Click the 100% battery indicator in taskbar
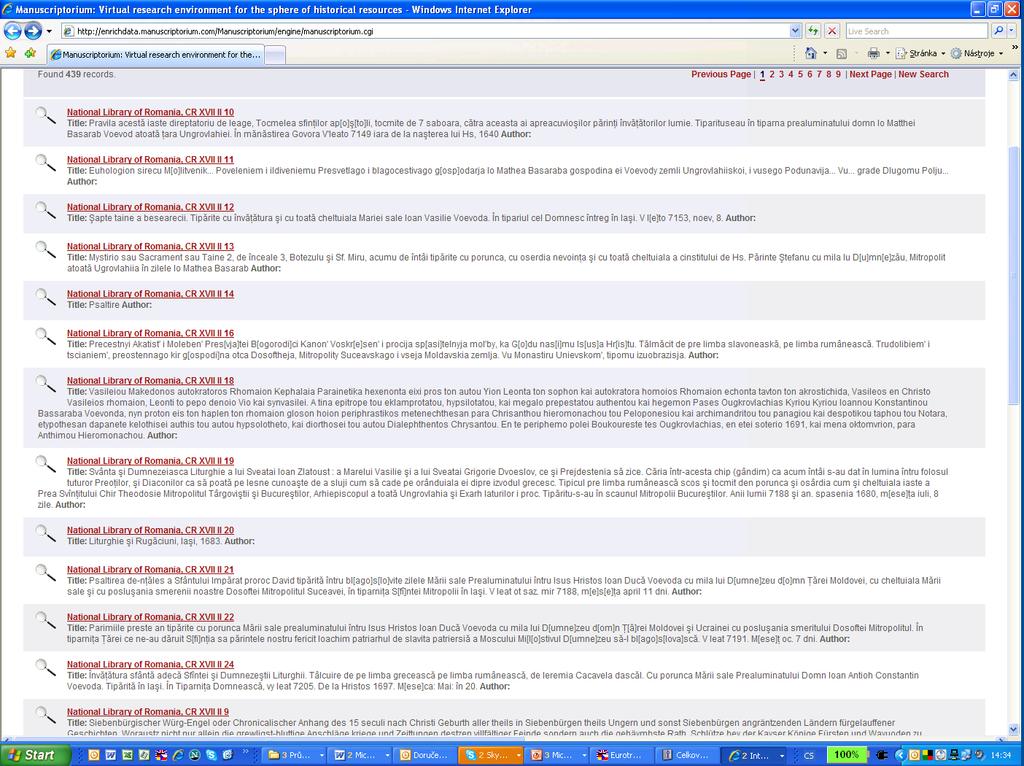The width and height of the screenshot is (1024, 766). [846, 755]
